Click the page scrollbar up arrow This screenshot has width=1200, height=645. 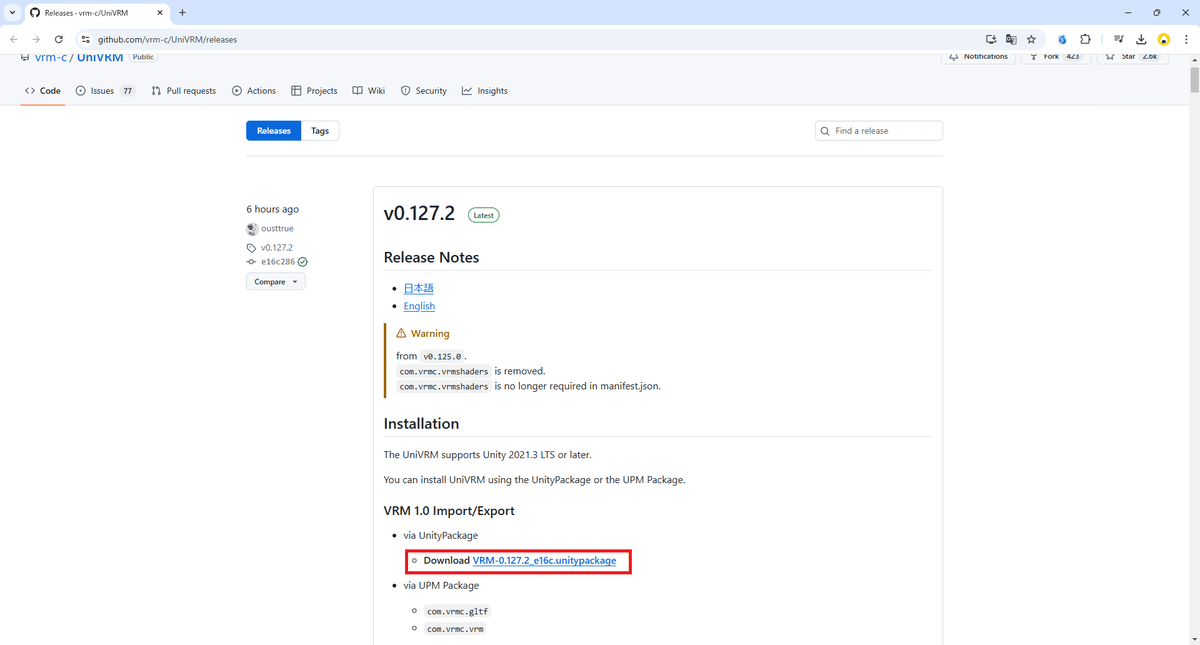point(1194,59)
